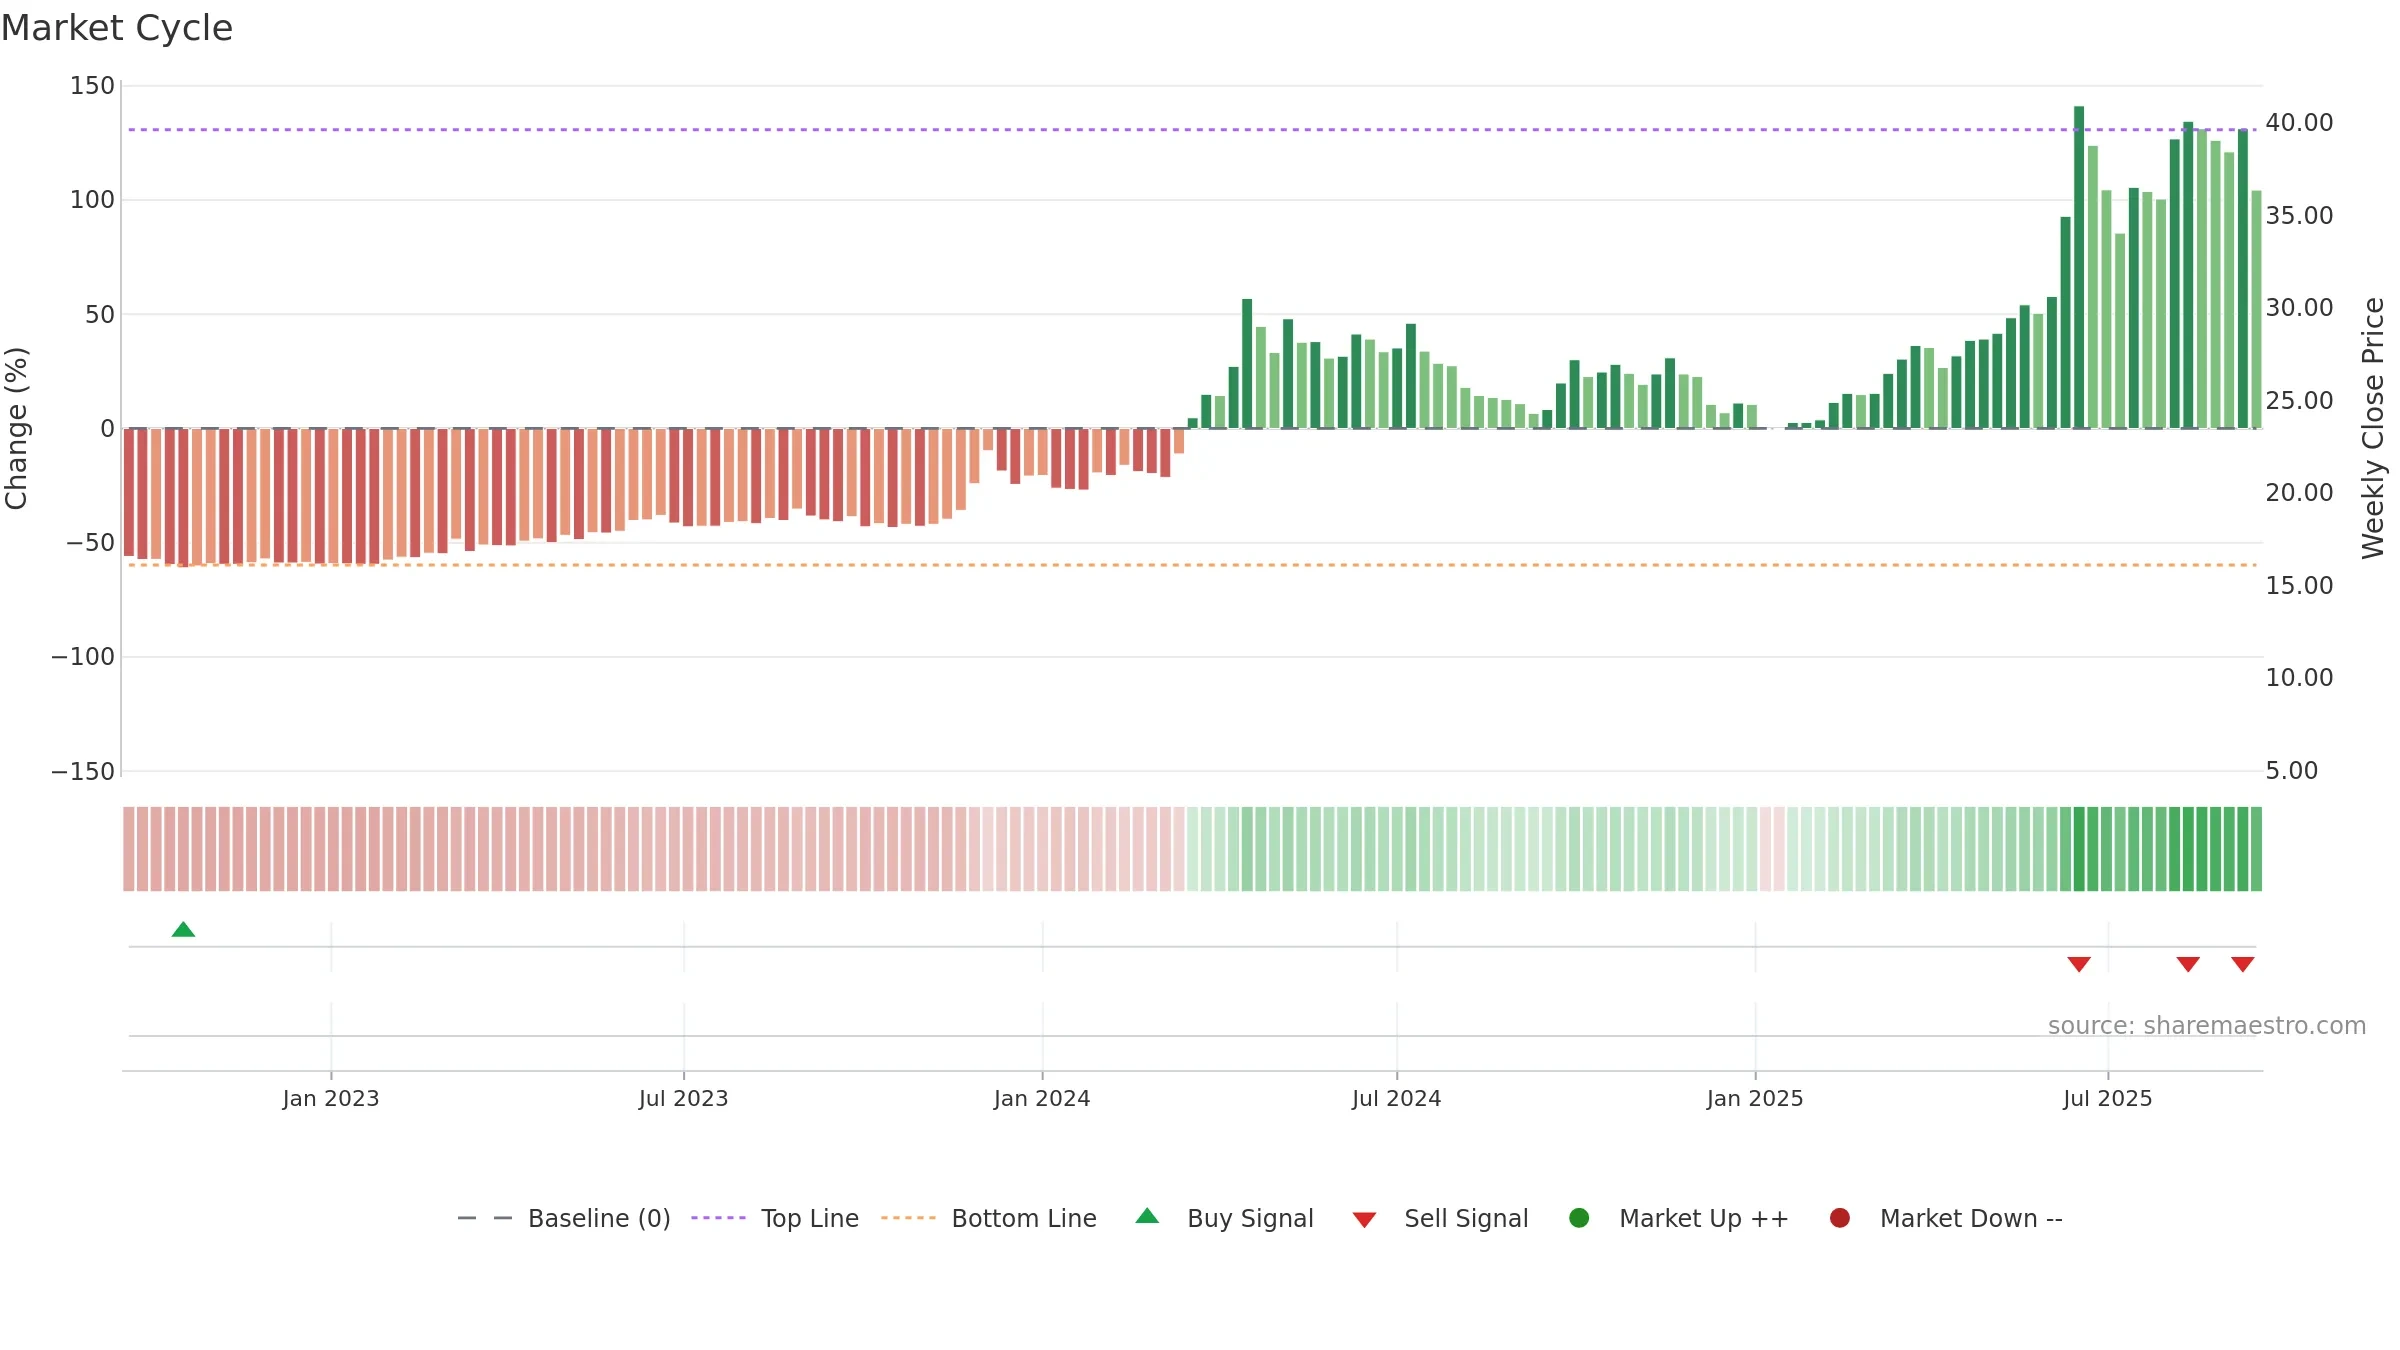Click the green Market Up circle icon
The height and width of the screenshot is (1350, 2400).
pos(1579,1218)
